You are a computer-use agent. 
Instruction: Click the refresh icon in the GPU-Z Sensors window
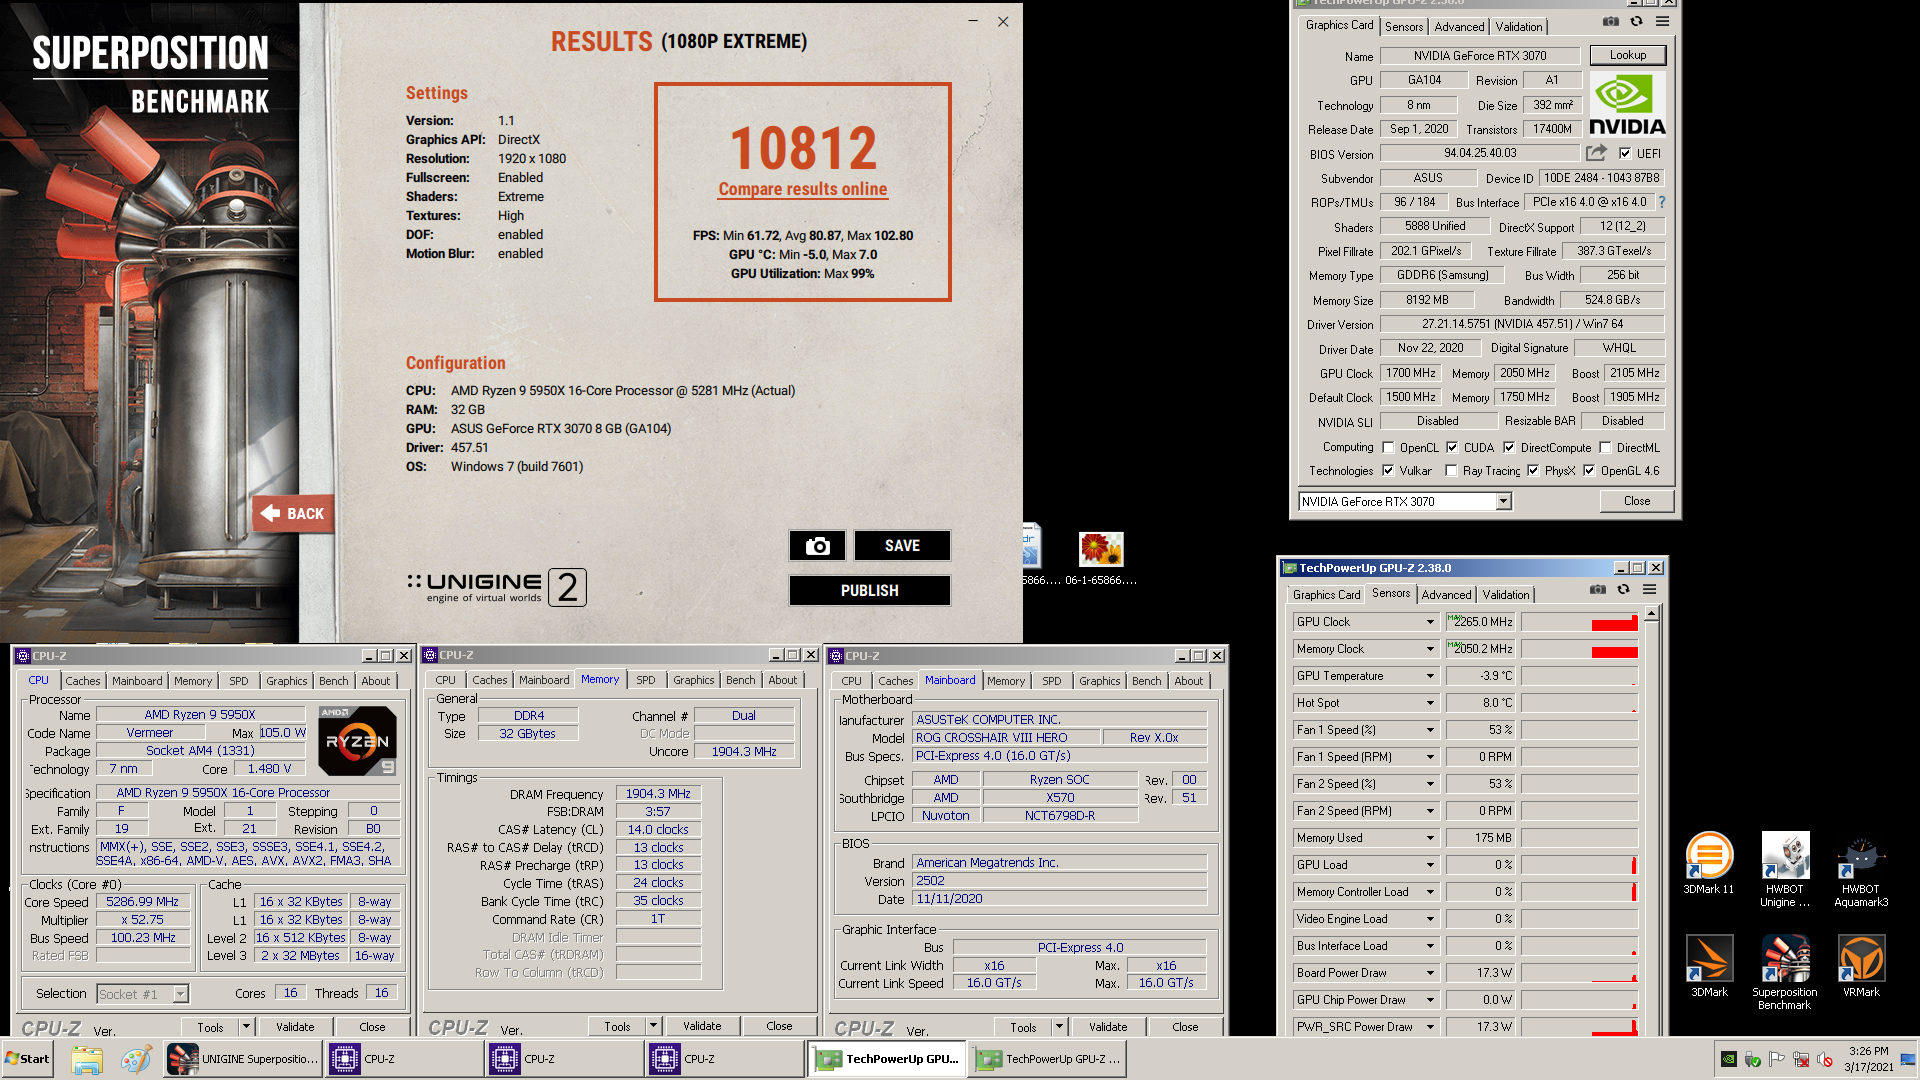[x=1623, y=590]
